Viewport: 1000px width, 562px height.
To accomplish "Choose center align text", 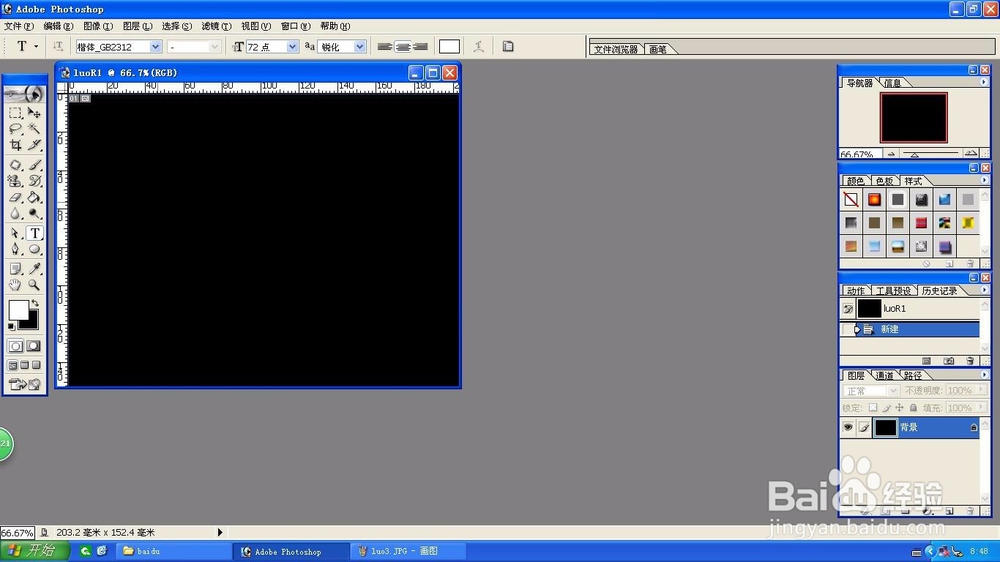I will pos(402,47).
